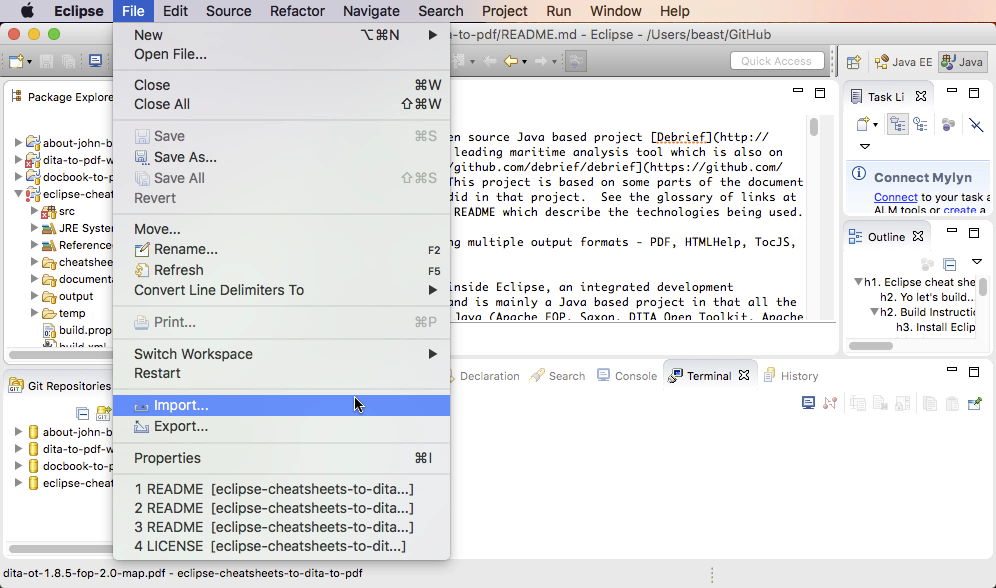Image resolution: width=996 pixels, height=588 pixels.
Task: Expand docbook-to-p repository in Git Repositories
Action: [x=18, y=465]
